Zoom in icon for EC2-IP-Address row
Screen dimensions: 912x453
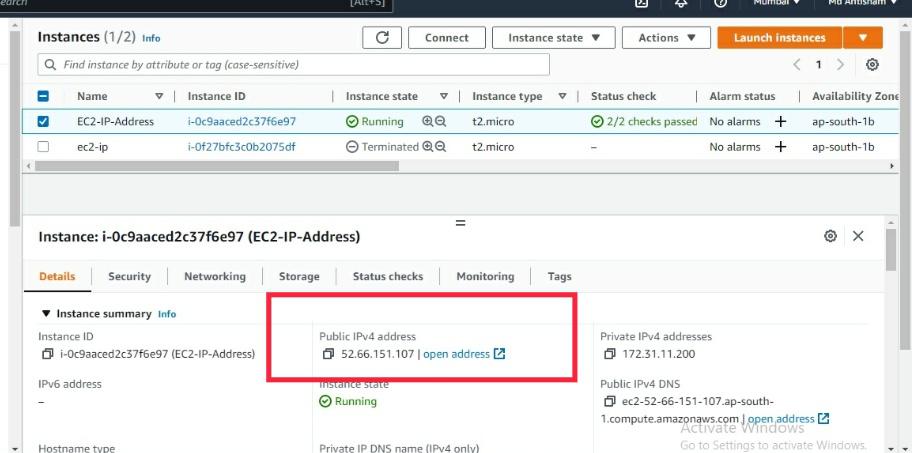tap(428, 122)
